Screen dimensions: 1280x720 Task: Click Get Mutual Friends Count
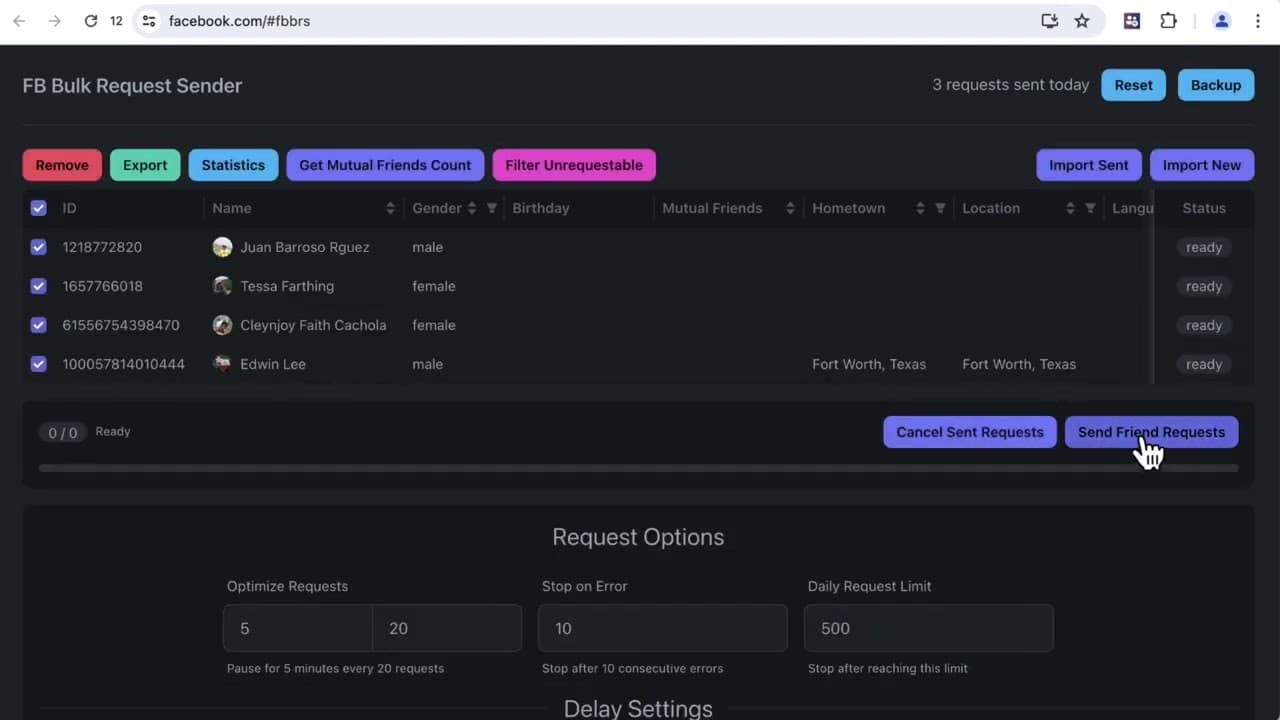click(385, 165)
